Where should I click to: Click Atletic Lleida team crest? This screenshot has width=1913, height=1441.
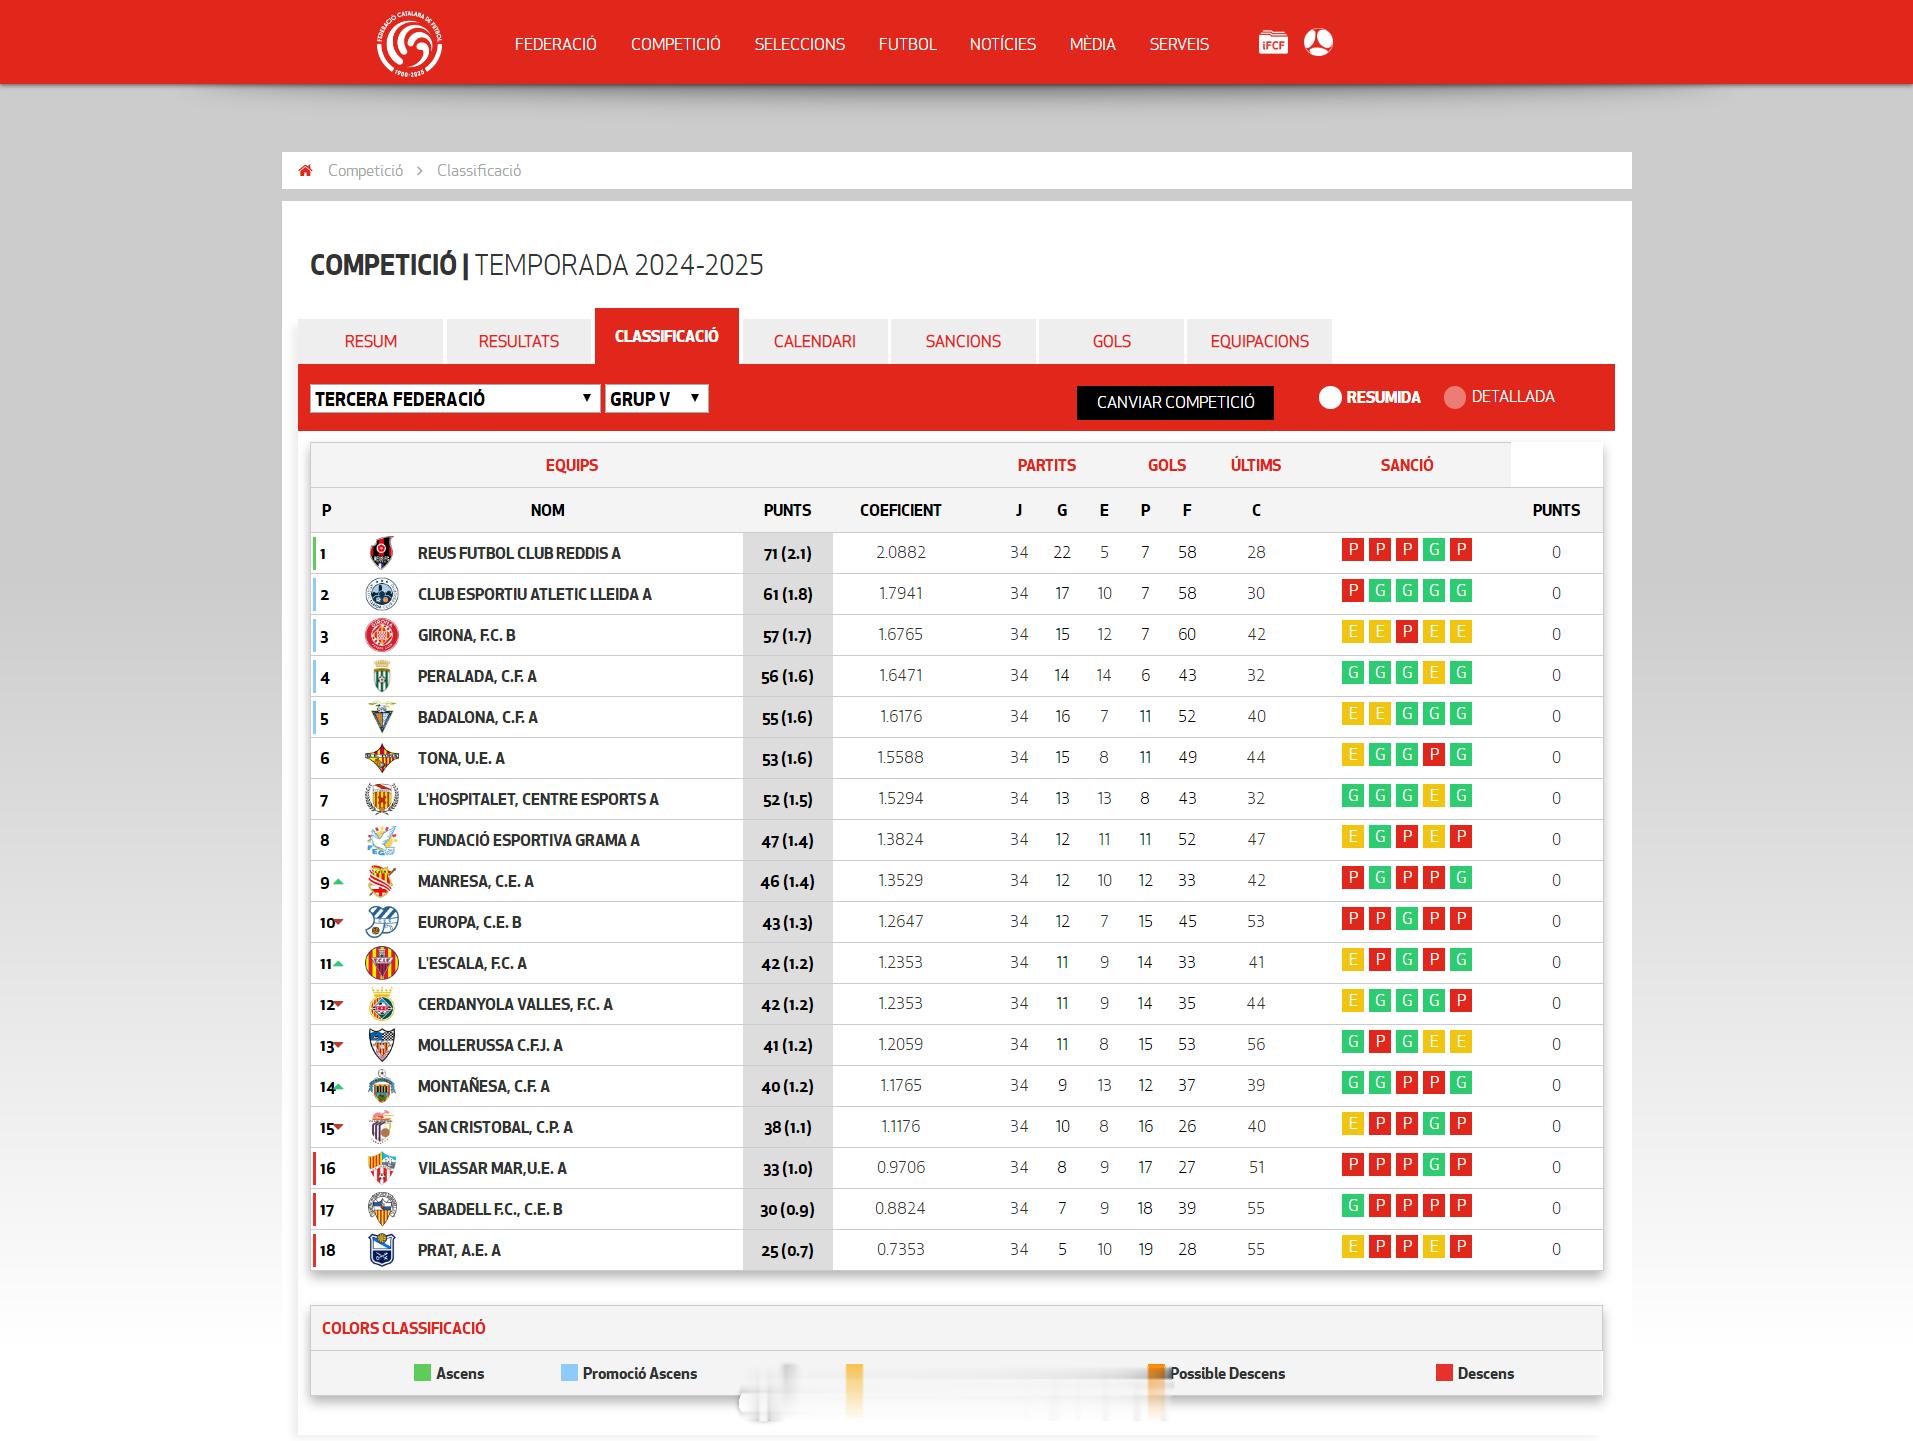[382, 594]
